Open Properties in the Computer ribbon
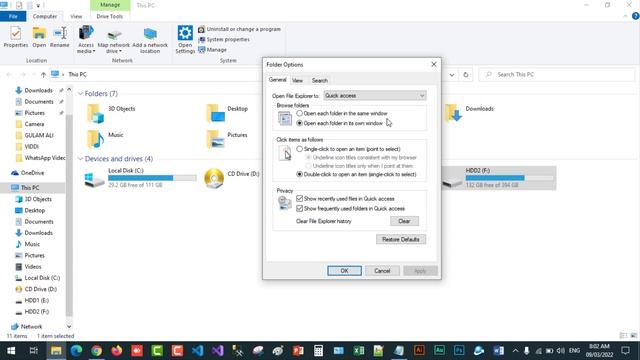This screenshot has width=640, height=360. tap(16, 37)
